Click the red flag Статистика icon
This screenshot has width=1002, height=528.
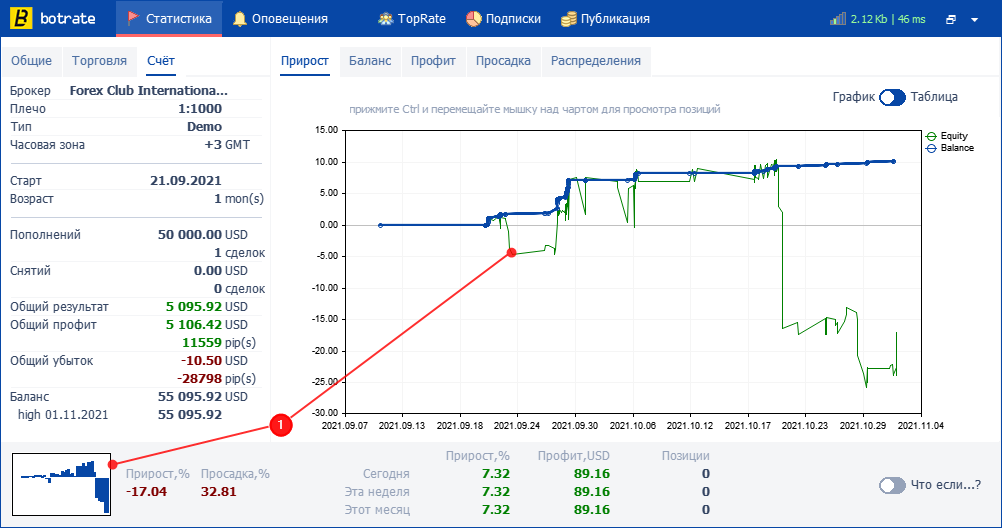point(133,19)
